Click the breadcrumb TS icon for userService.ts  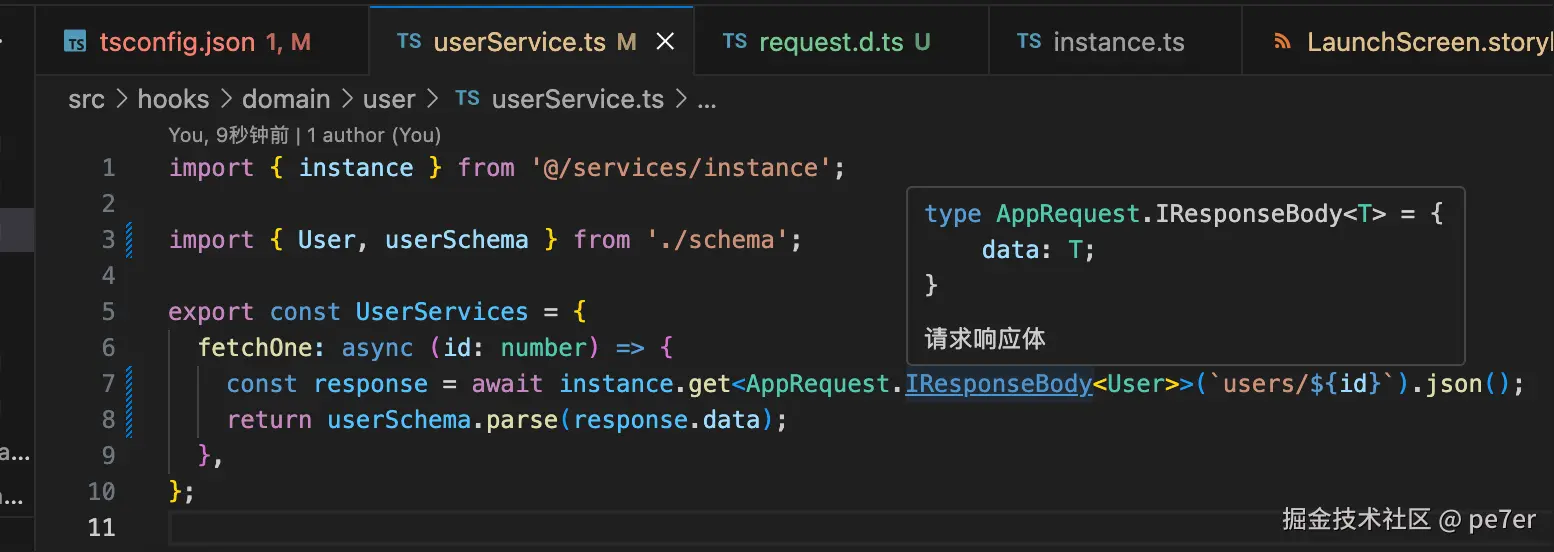[x=467, y=99]
